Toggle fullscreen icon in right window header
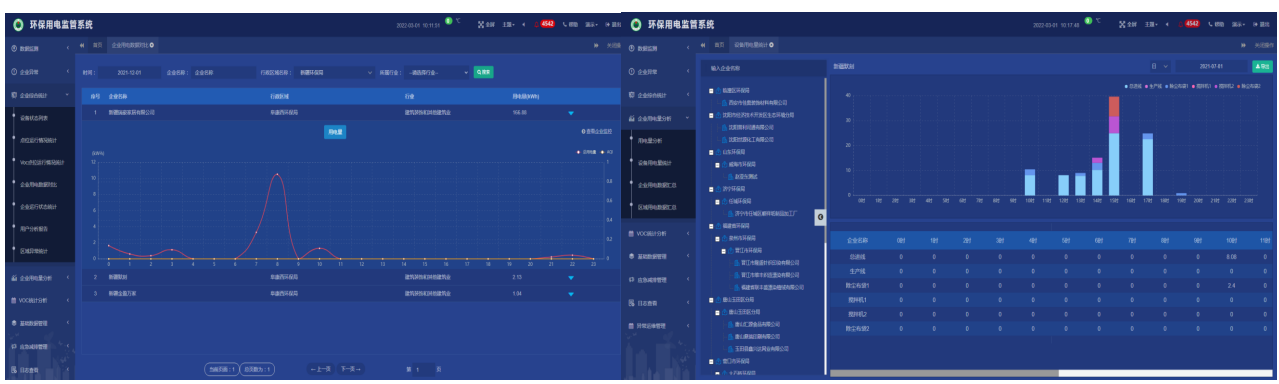The image size is (1279, 384). pos(1121,24)
